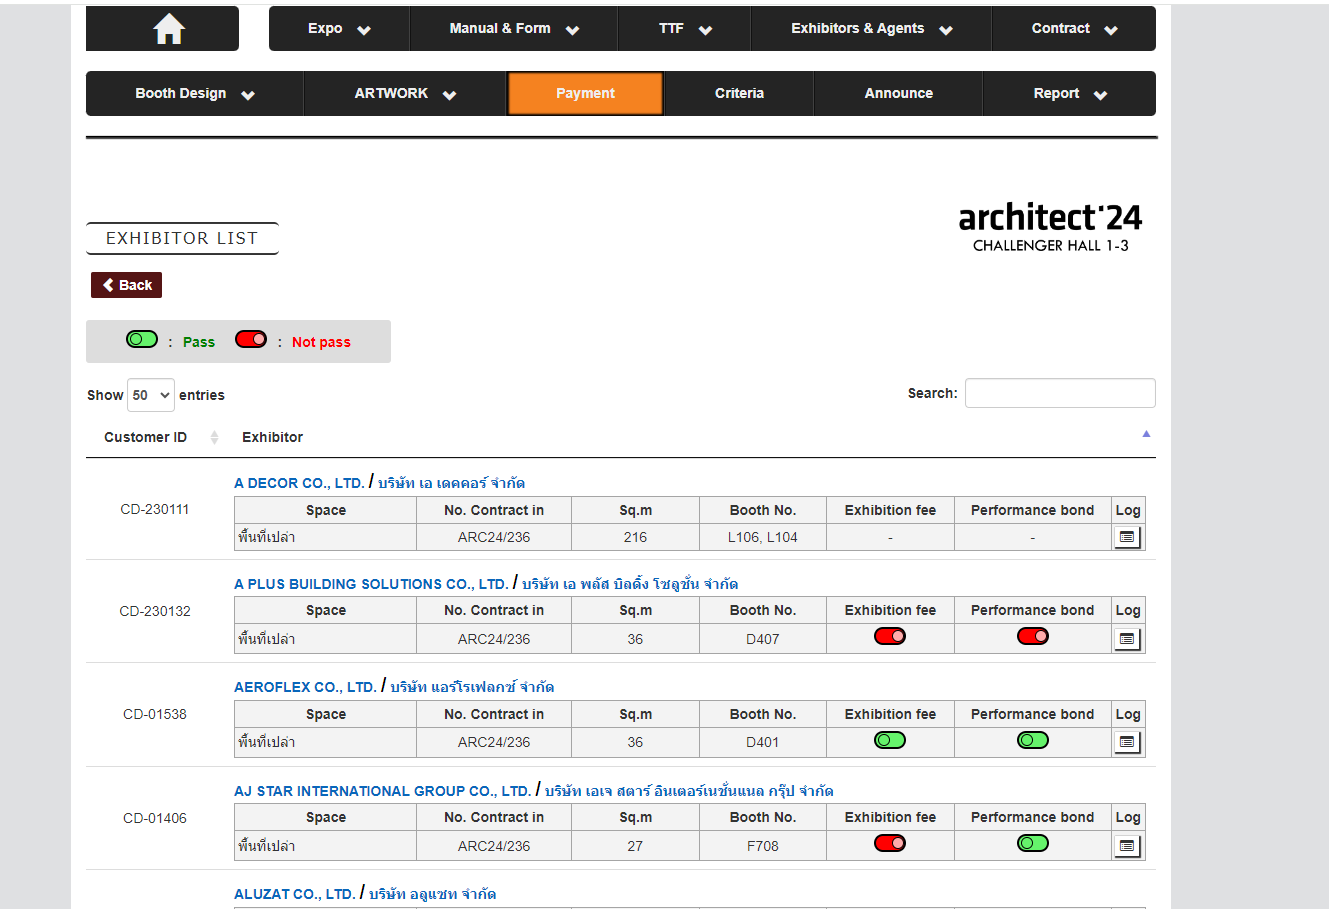Expand Exhibitors & Agents menu
Viewport: 1329px width, 909px height.
click(871, 29)
